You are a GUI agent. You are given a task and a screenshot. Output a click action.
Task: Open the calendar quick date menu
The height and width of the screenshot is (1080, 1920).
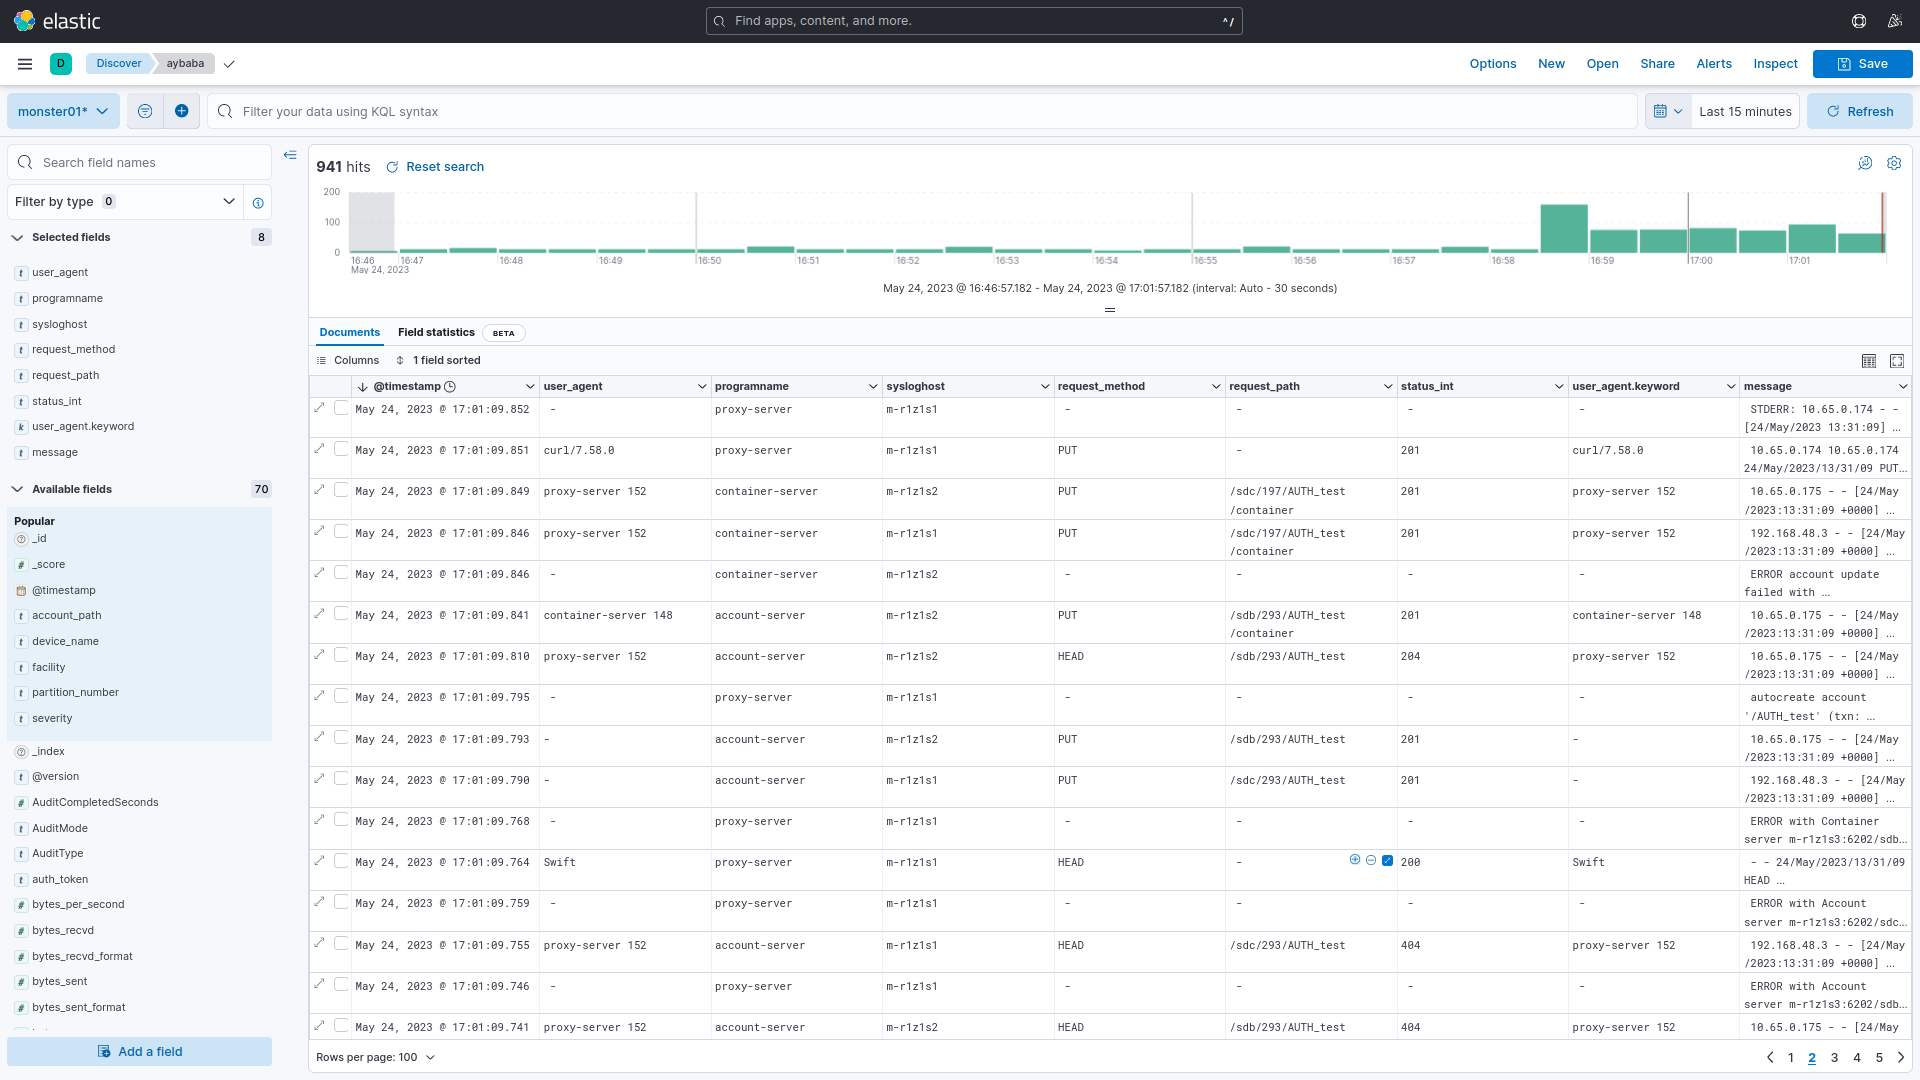tap(1667, 111)
